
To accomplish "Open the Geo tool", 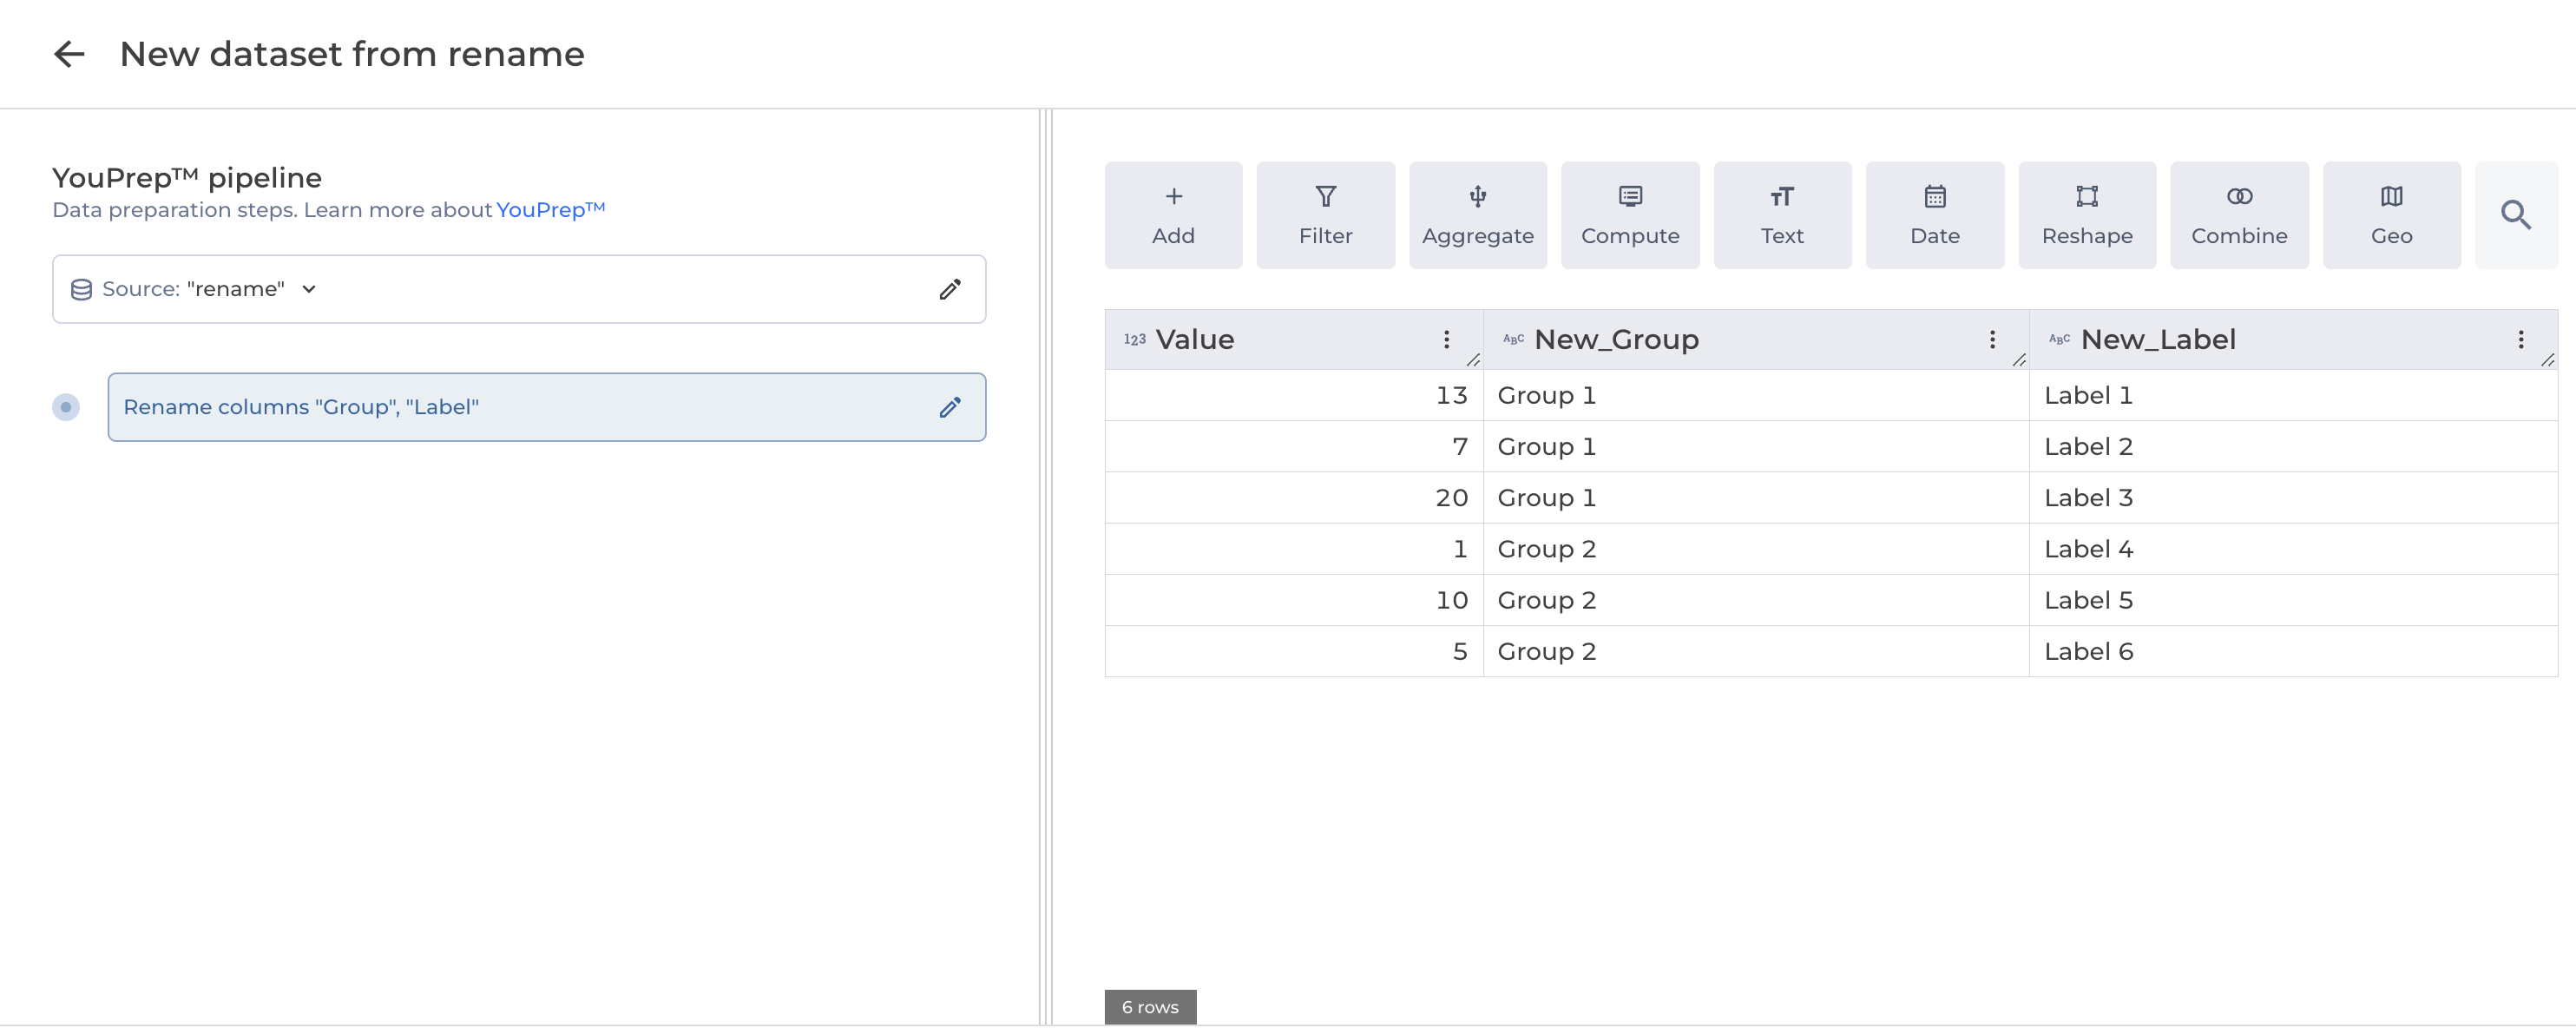I will coord(2390,215).
